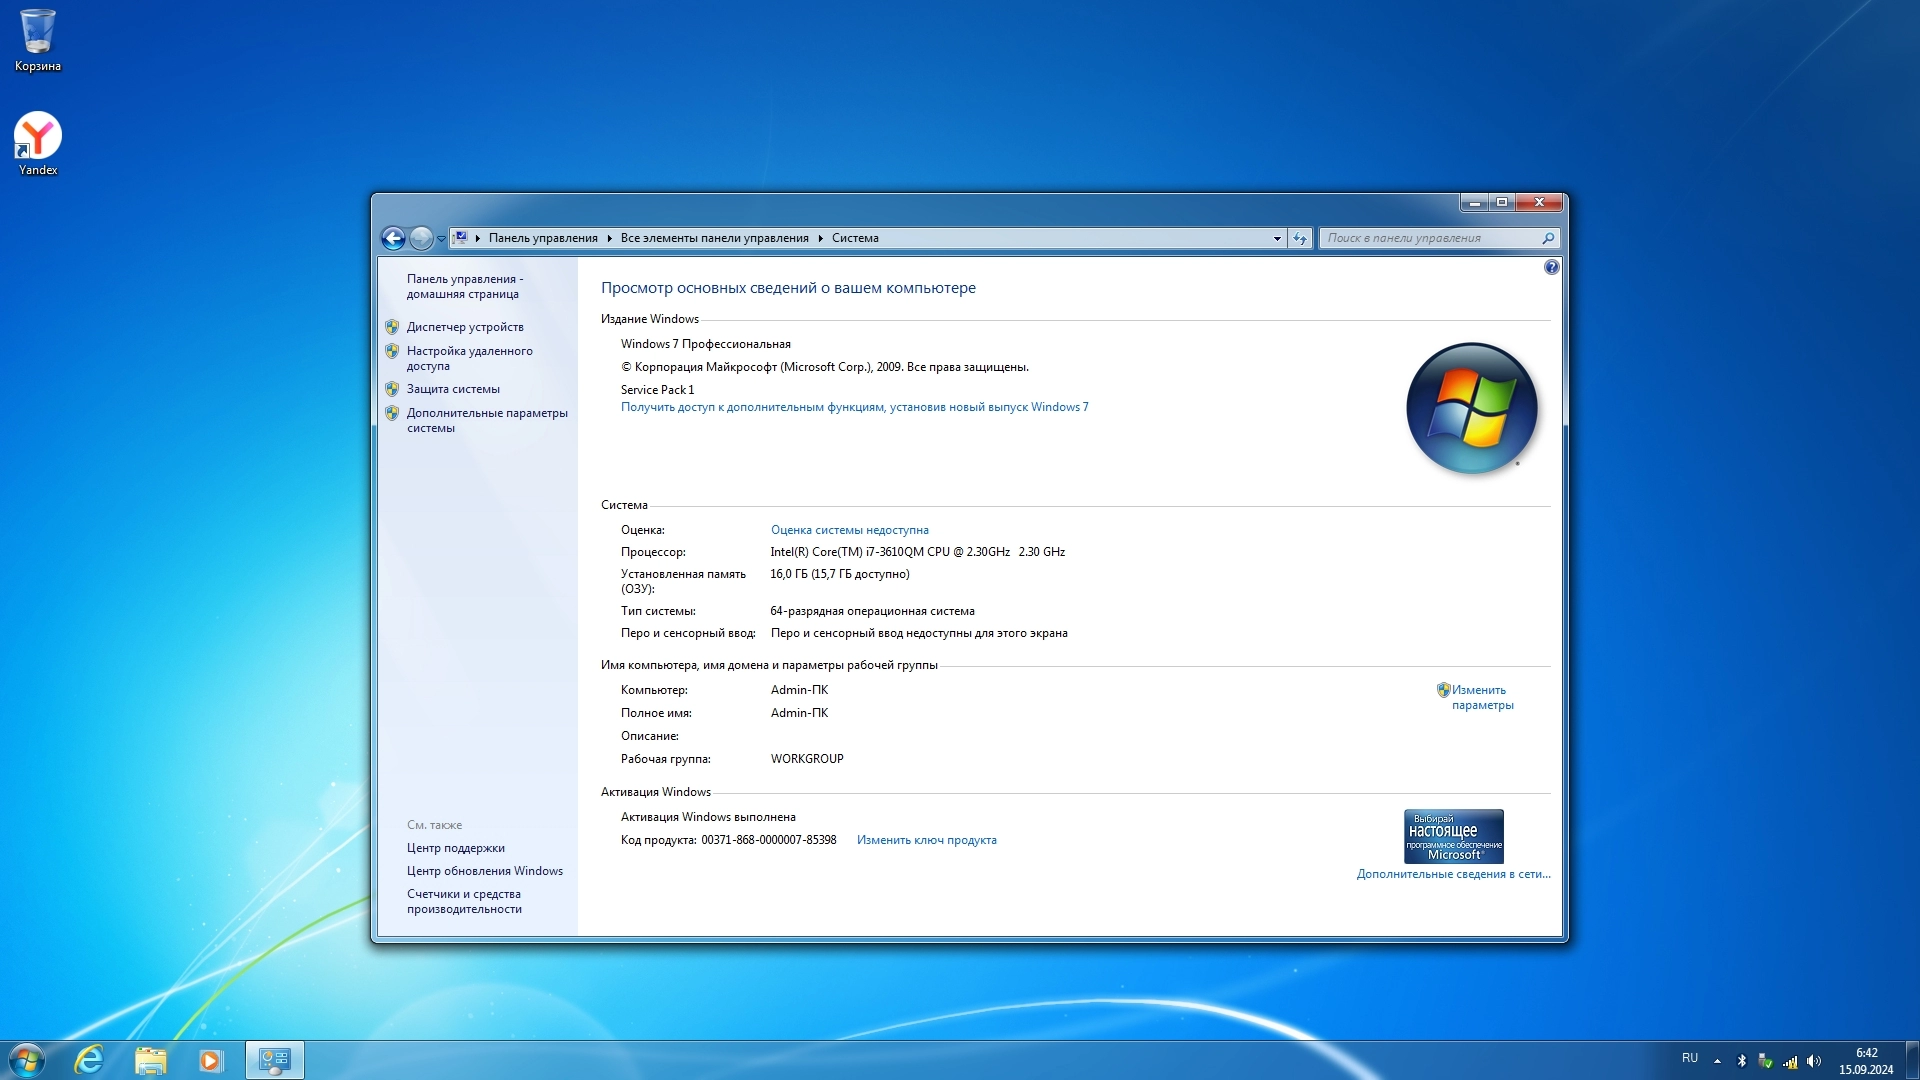Show hidden tray icons arrow
Viewport: 1920px width, 1080px height.
pyautogui.click(x=1717, y=1061)
